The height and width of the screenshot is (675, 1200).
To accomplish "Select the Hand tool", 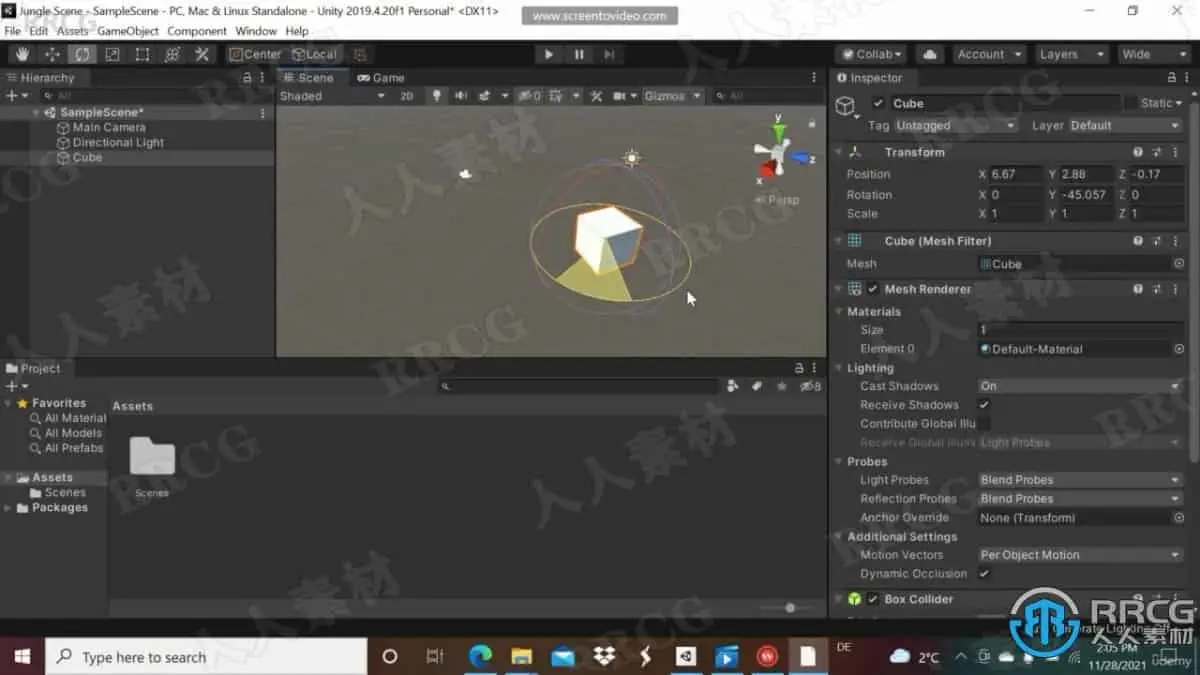I will (22, 54).
